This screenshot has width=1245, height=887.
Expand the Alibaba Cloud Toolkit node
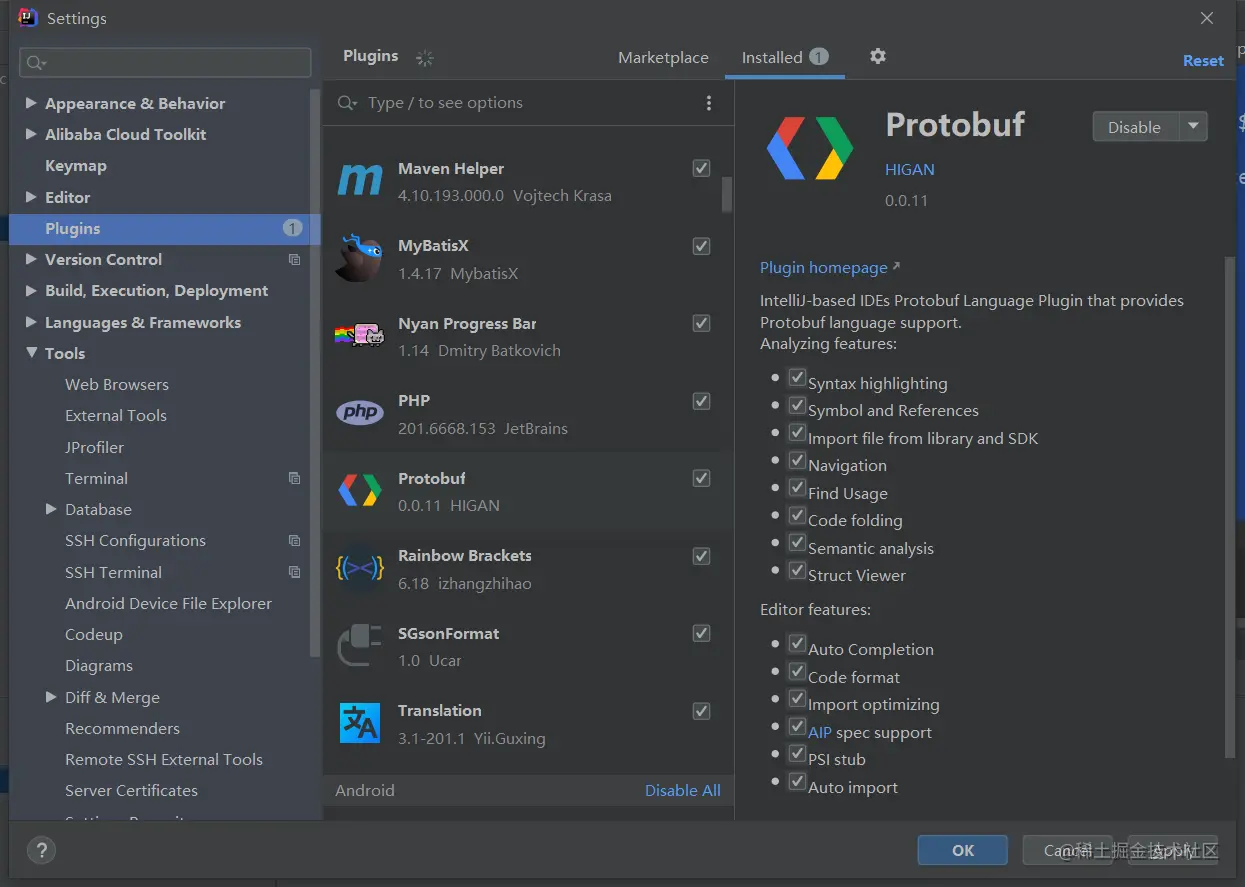coord(31,134)
